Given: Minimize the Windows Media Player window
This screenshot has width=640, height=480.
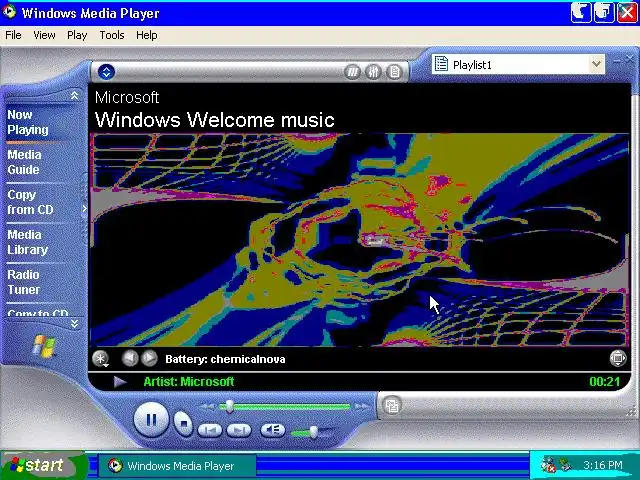Looking at the screenshot, I should pyautogui.click(x=580, y=12).
